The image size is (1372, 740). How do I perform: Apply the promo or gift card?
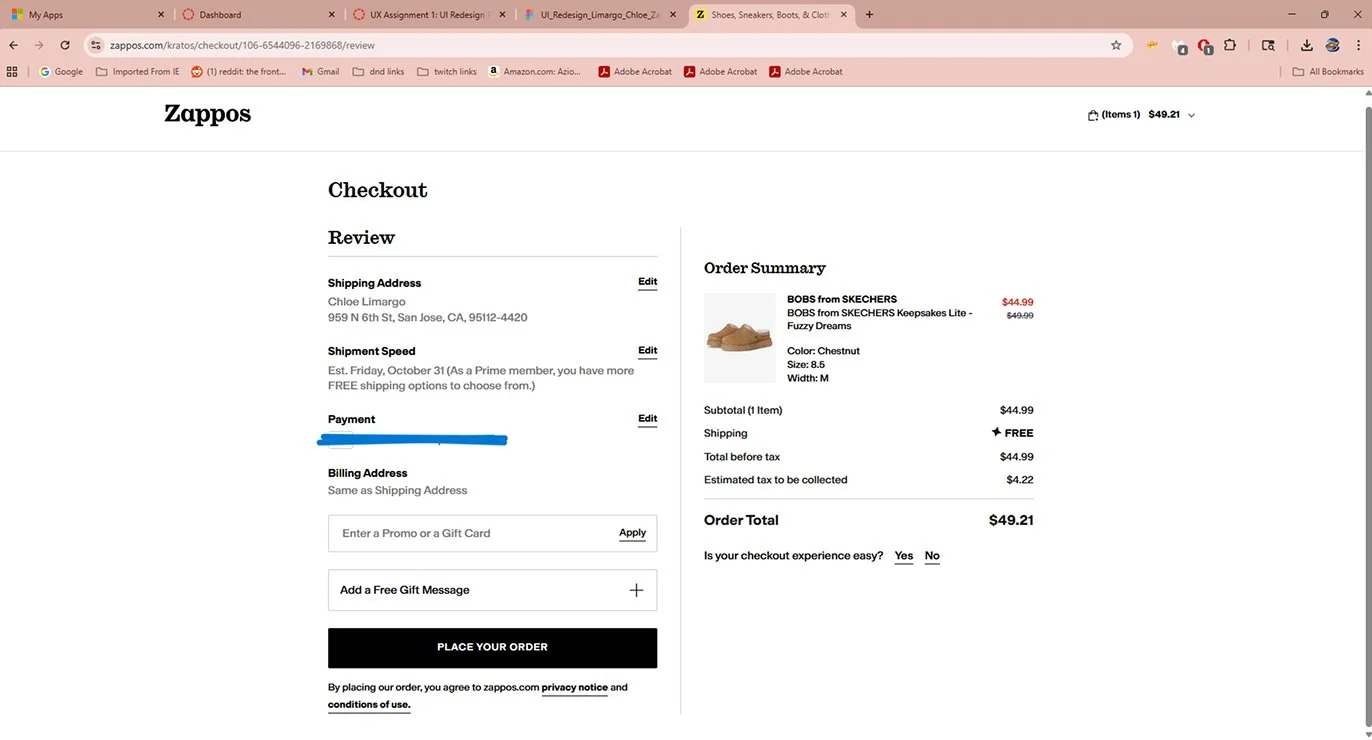point(632,533)
